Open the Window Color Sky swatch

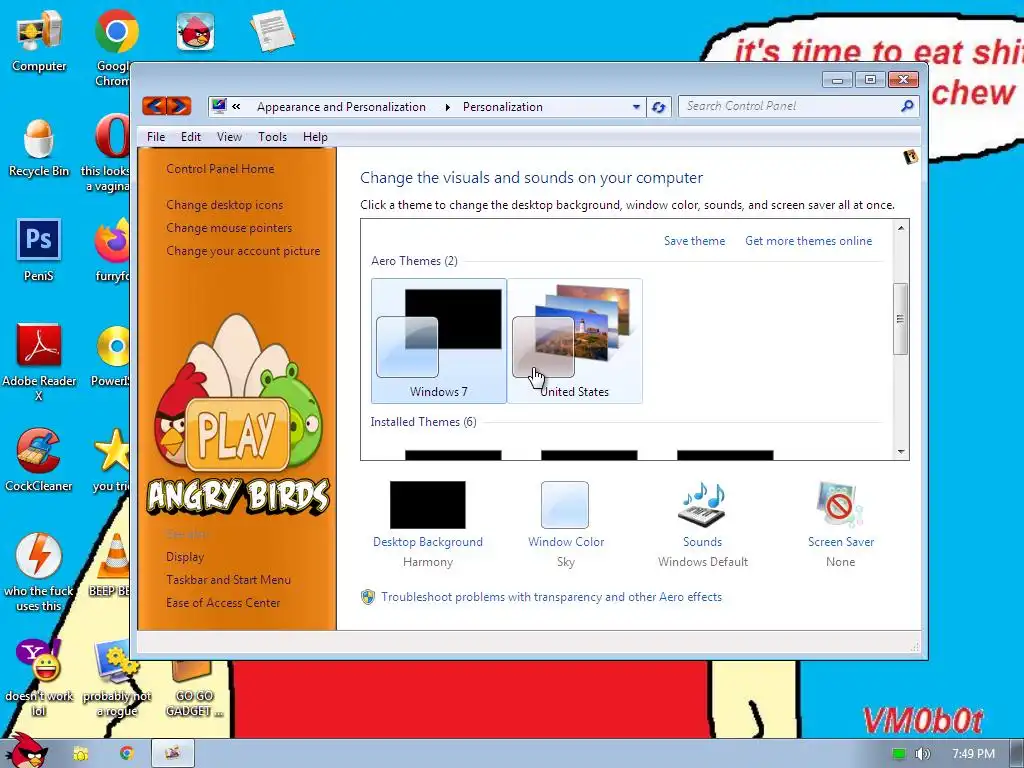565,505
